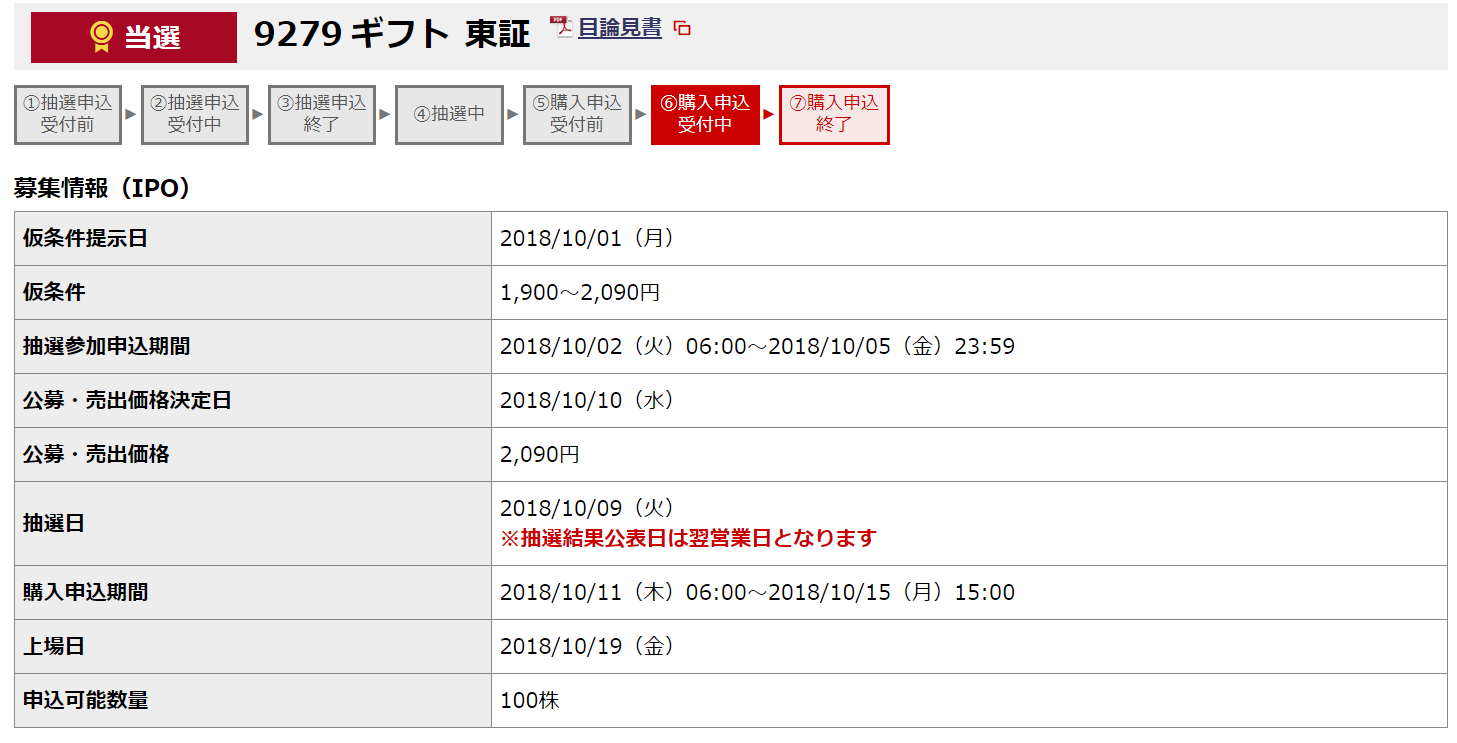Click the 当選 award ribbon icon

[101, 37]
